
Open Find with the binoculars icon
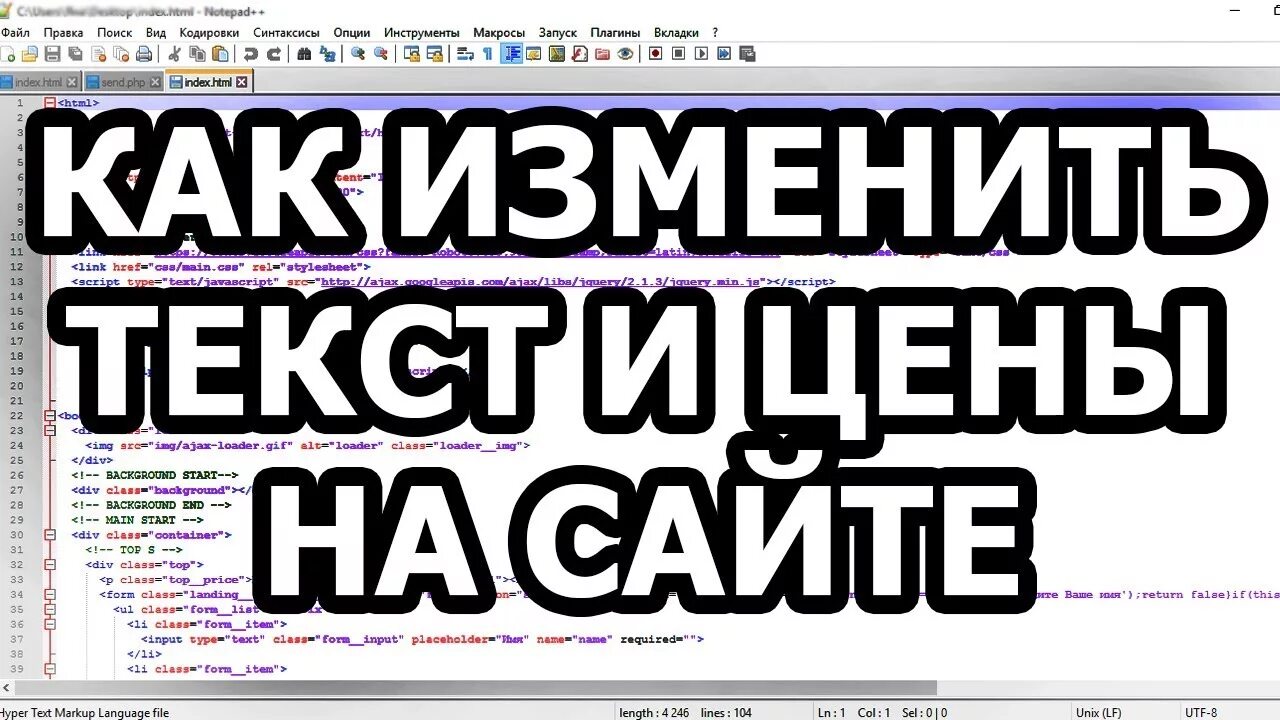[x=304, y=54]
